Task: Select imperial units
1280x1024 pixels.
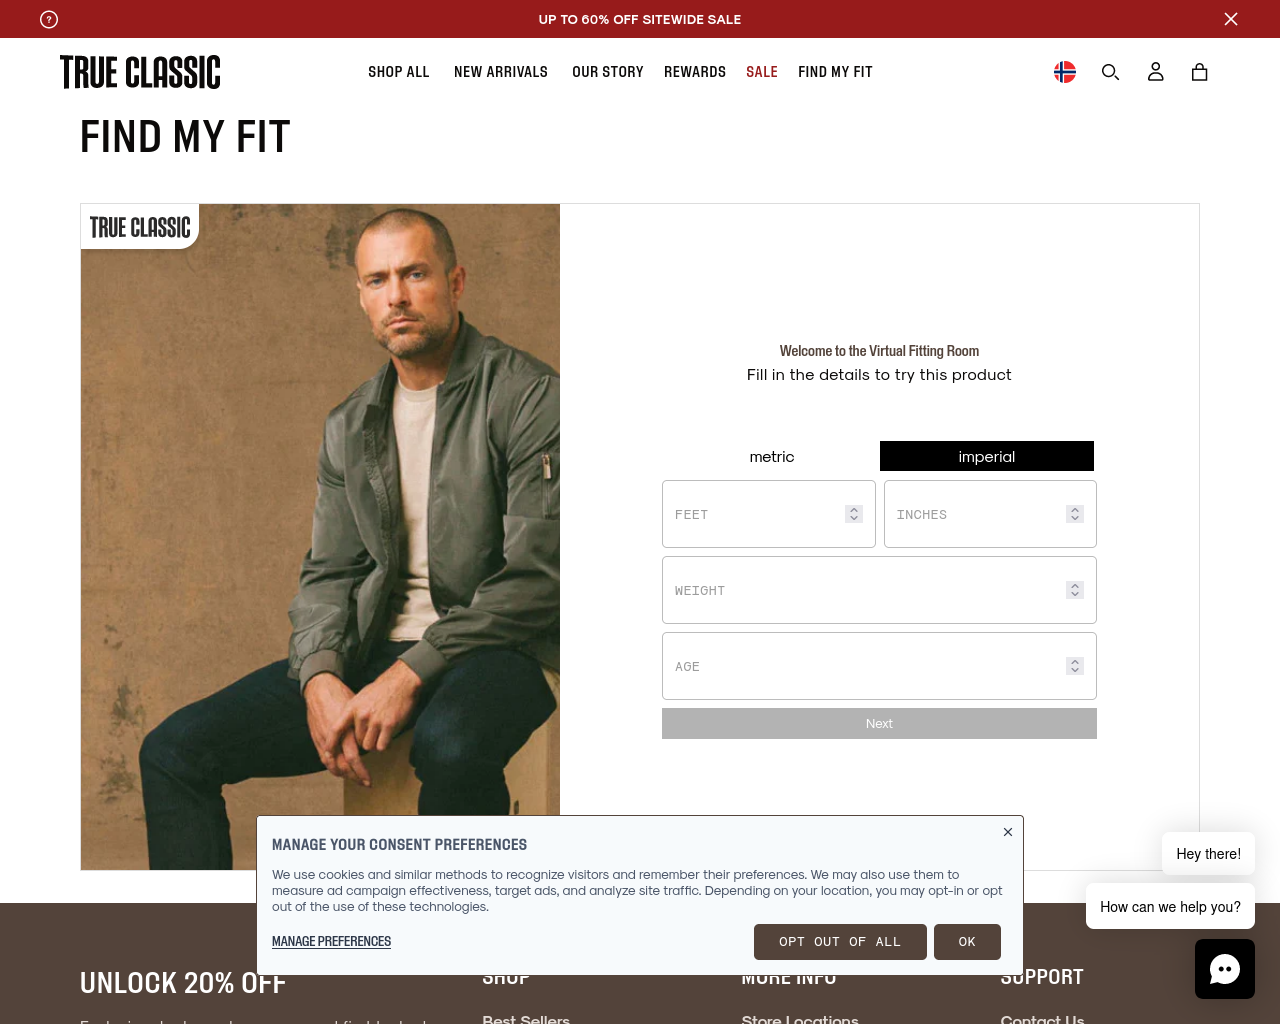Action: pyautogui.click(x=987, y=456)
